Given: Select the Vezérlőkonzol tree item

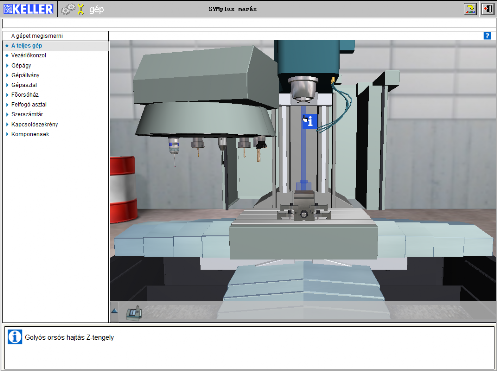Looking at the screenshot, I should click(x=29, y=55).
